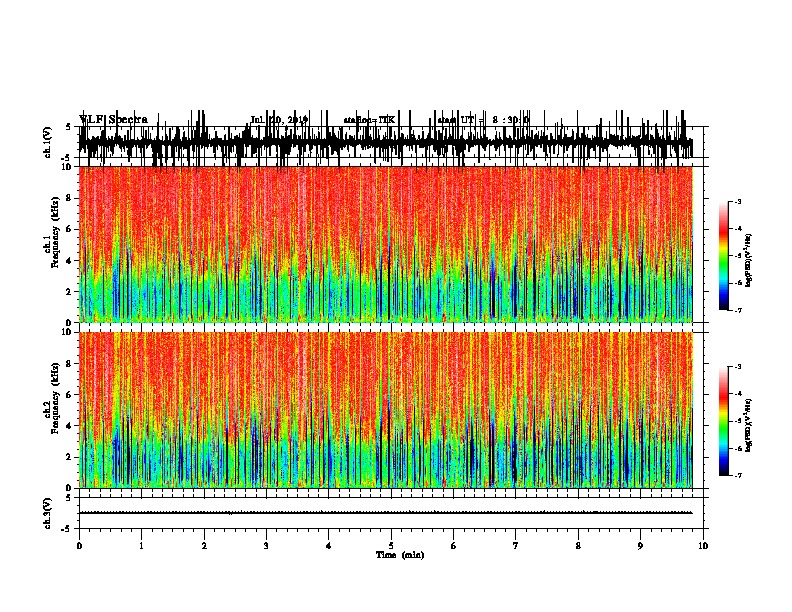Screen dimensions: 792x612
Task: Click the ch.3 flat voltage trace
Action: pyautogui.click(x=386, y=513)
